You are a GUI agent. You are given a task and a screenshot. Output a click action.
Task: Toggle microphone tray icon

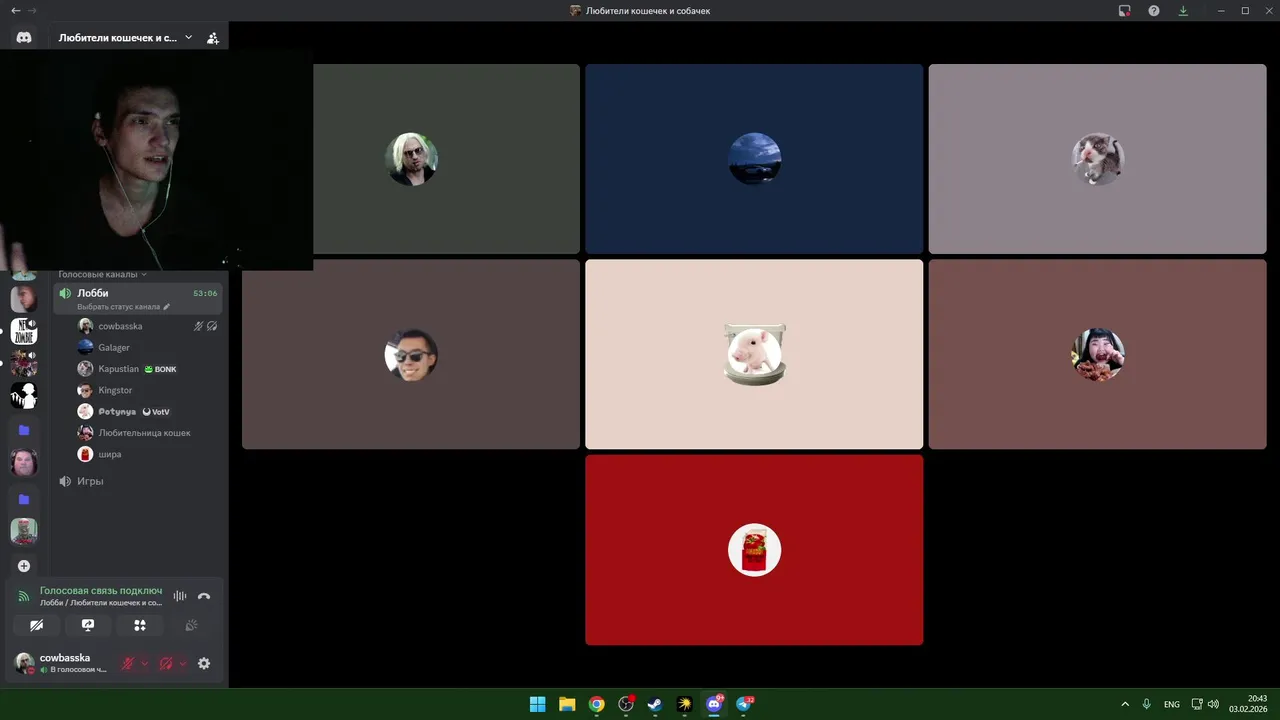(x=1147, y=704)
